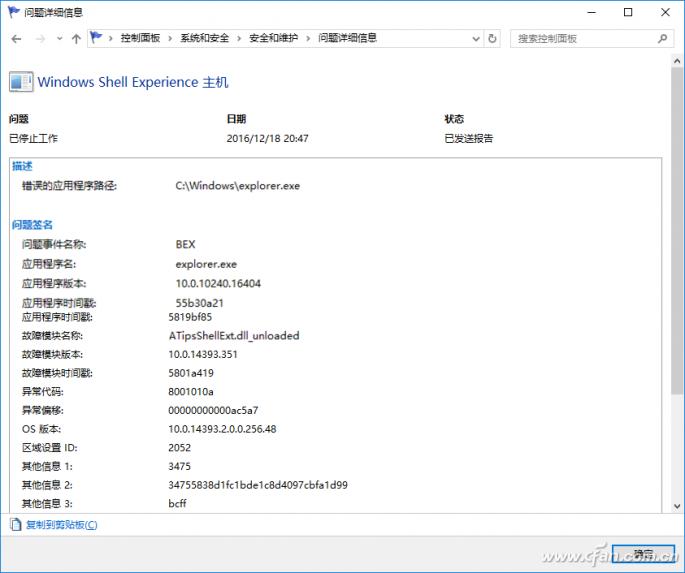Click the Windows Shell Experience program icon
685x573 pixels.
click(21, 83)
